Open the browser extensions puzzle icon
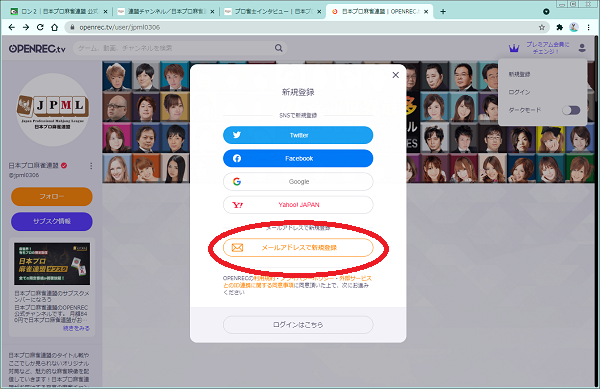This screenshot has width=600, height=389. [x=559, y=27]
